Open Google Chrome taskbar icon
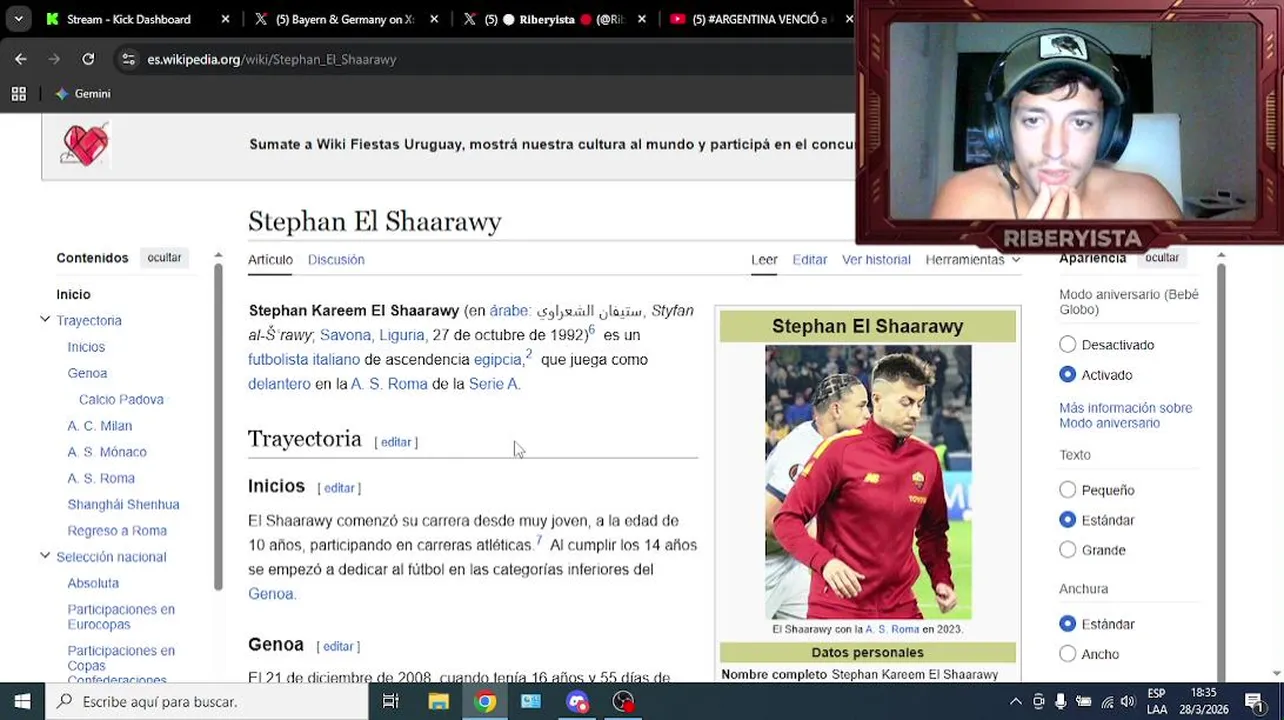This screenshot has height=720, width=1284. coord(485,701)
